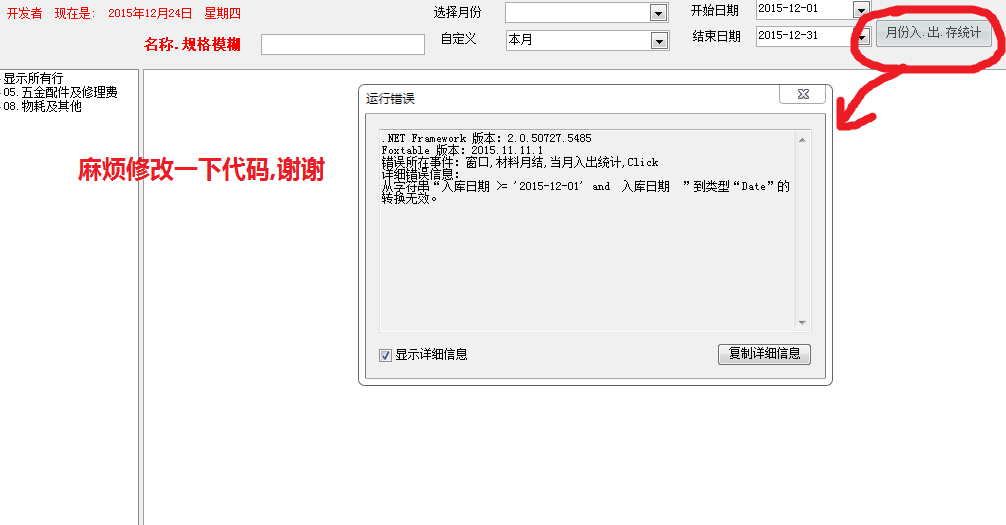The height and width of the screenshot is (525, 1006).
Task: Click the 名称.规格模糊 search input field
Action: (343, 44)
